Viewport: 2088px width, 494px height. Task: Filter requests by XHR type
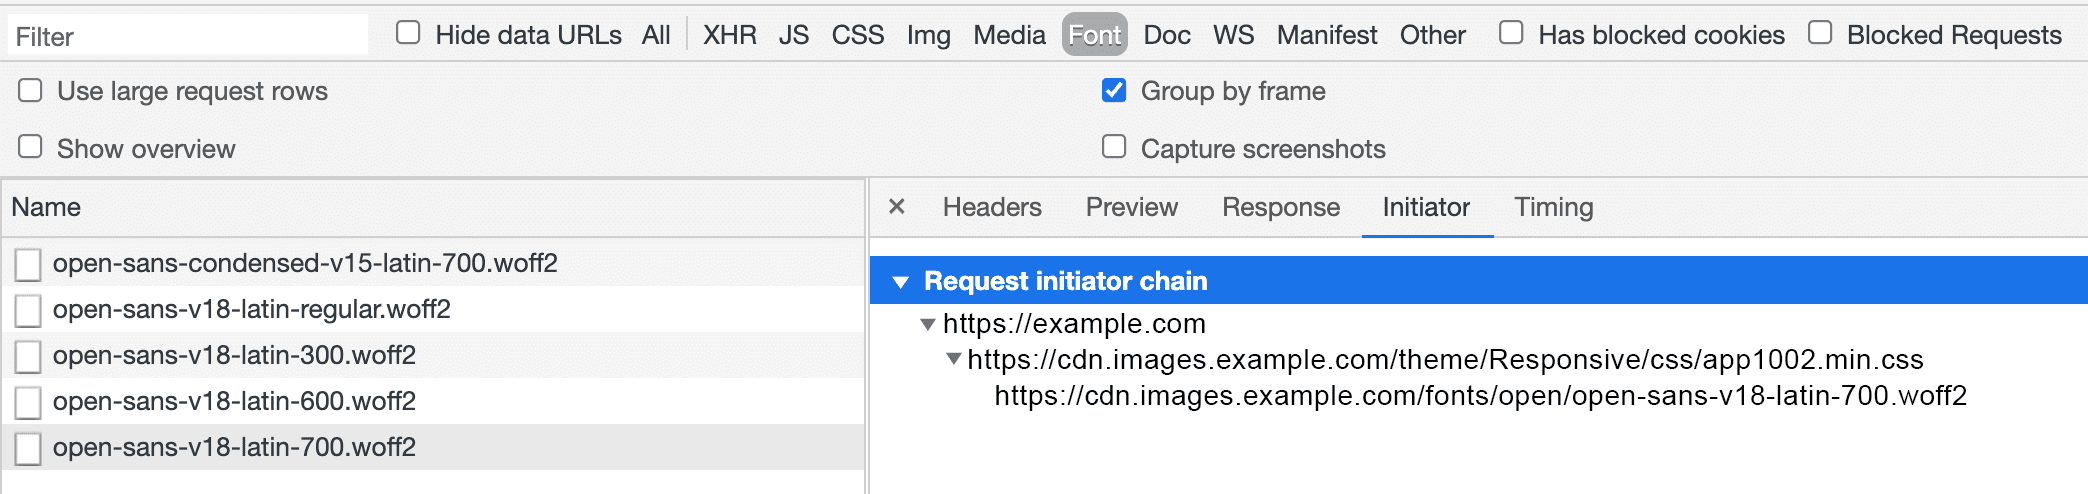(729, 35)
